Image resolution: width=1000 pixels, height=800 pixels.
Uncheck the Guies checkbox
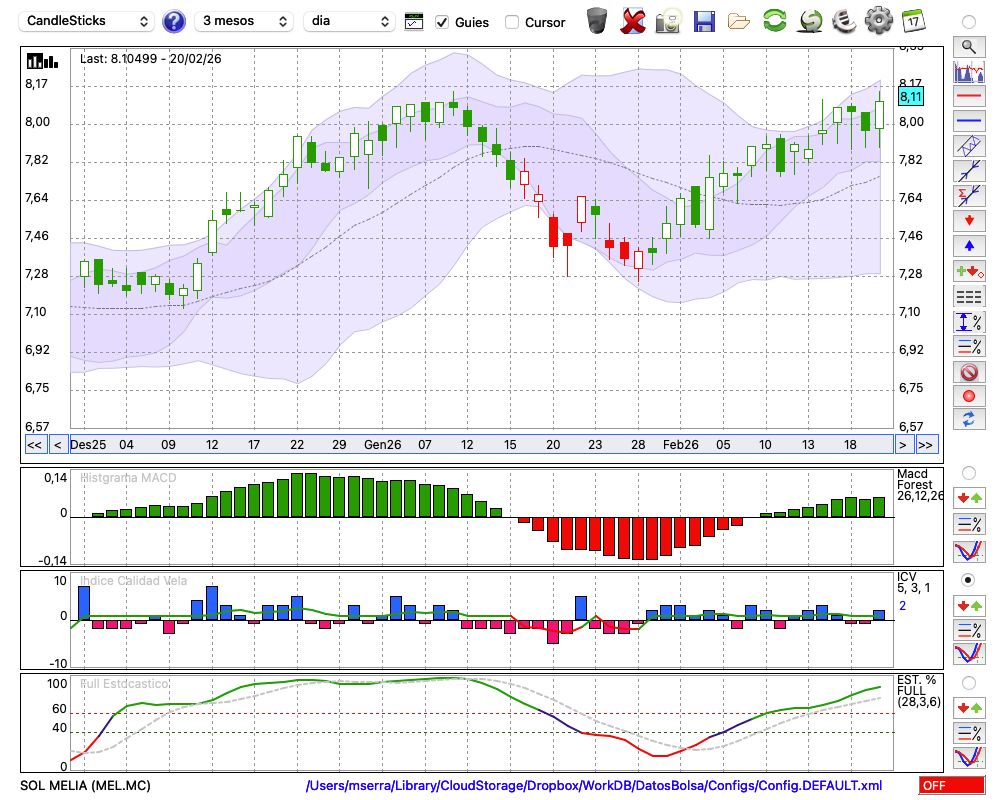coord(443,22)
